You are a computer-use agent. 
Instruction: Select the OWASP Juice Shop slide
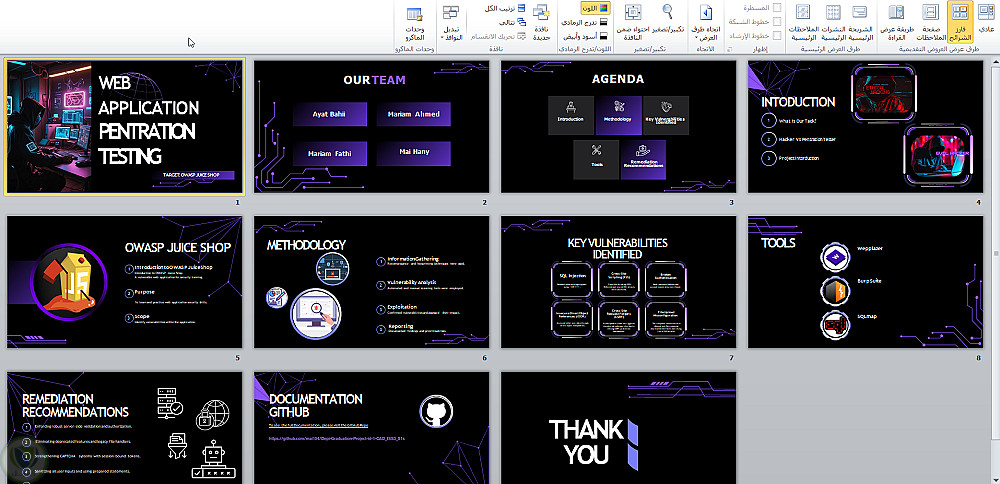point(125,282)
